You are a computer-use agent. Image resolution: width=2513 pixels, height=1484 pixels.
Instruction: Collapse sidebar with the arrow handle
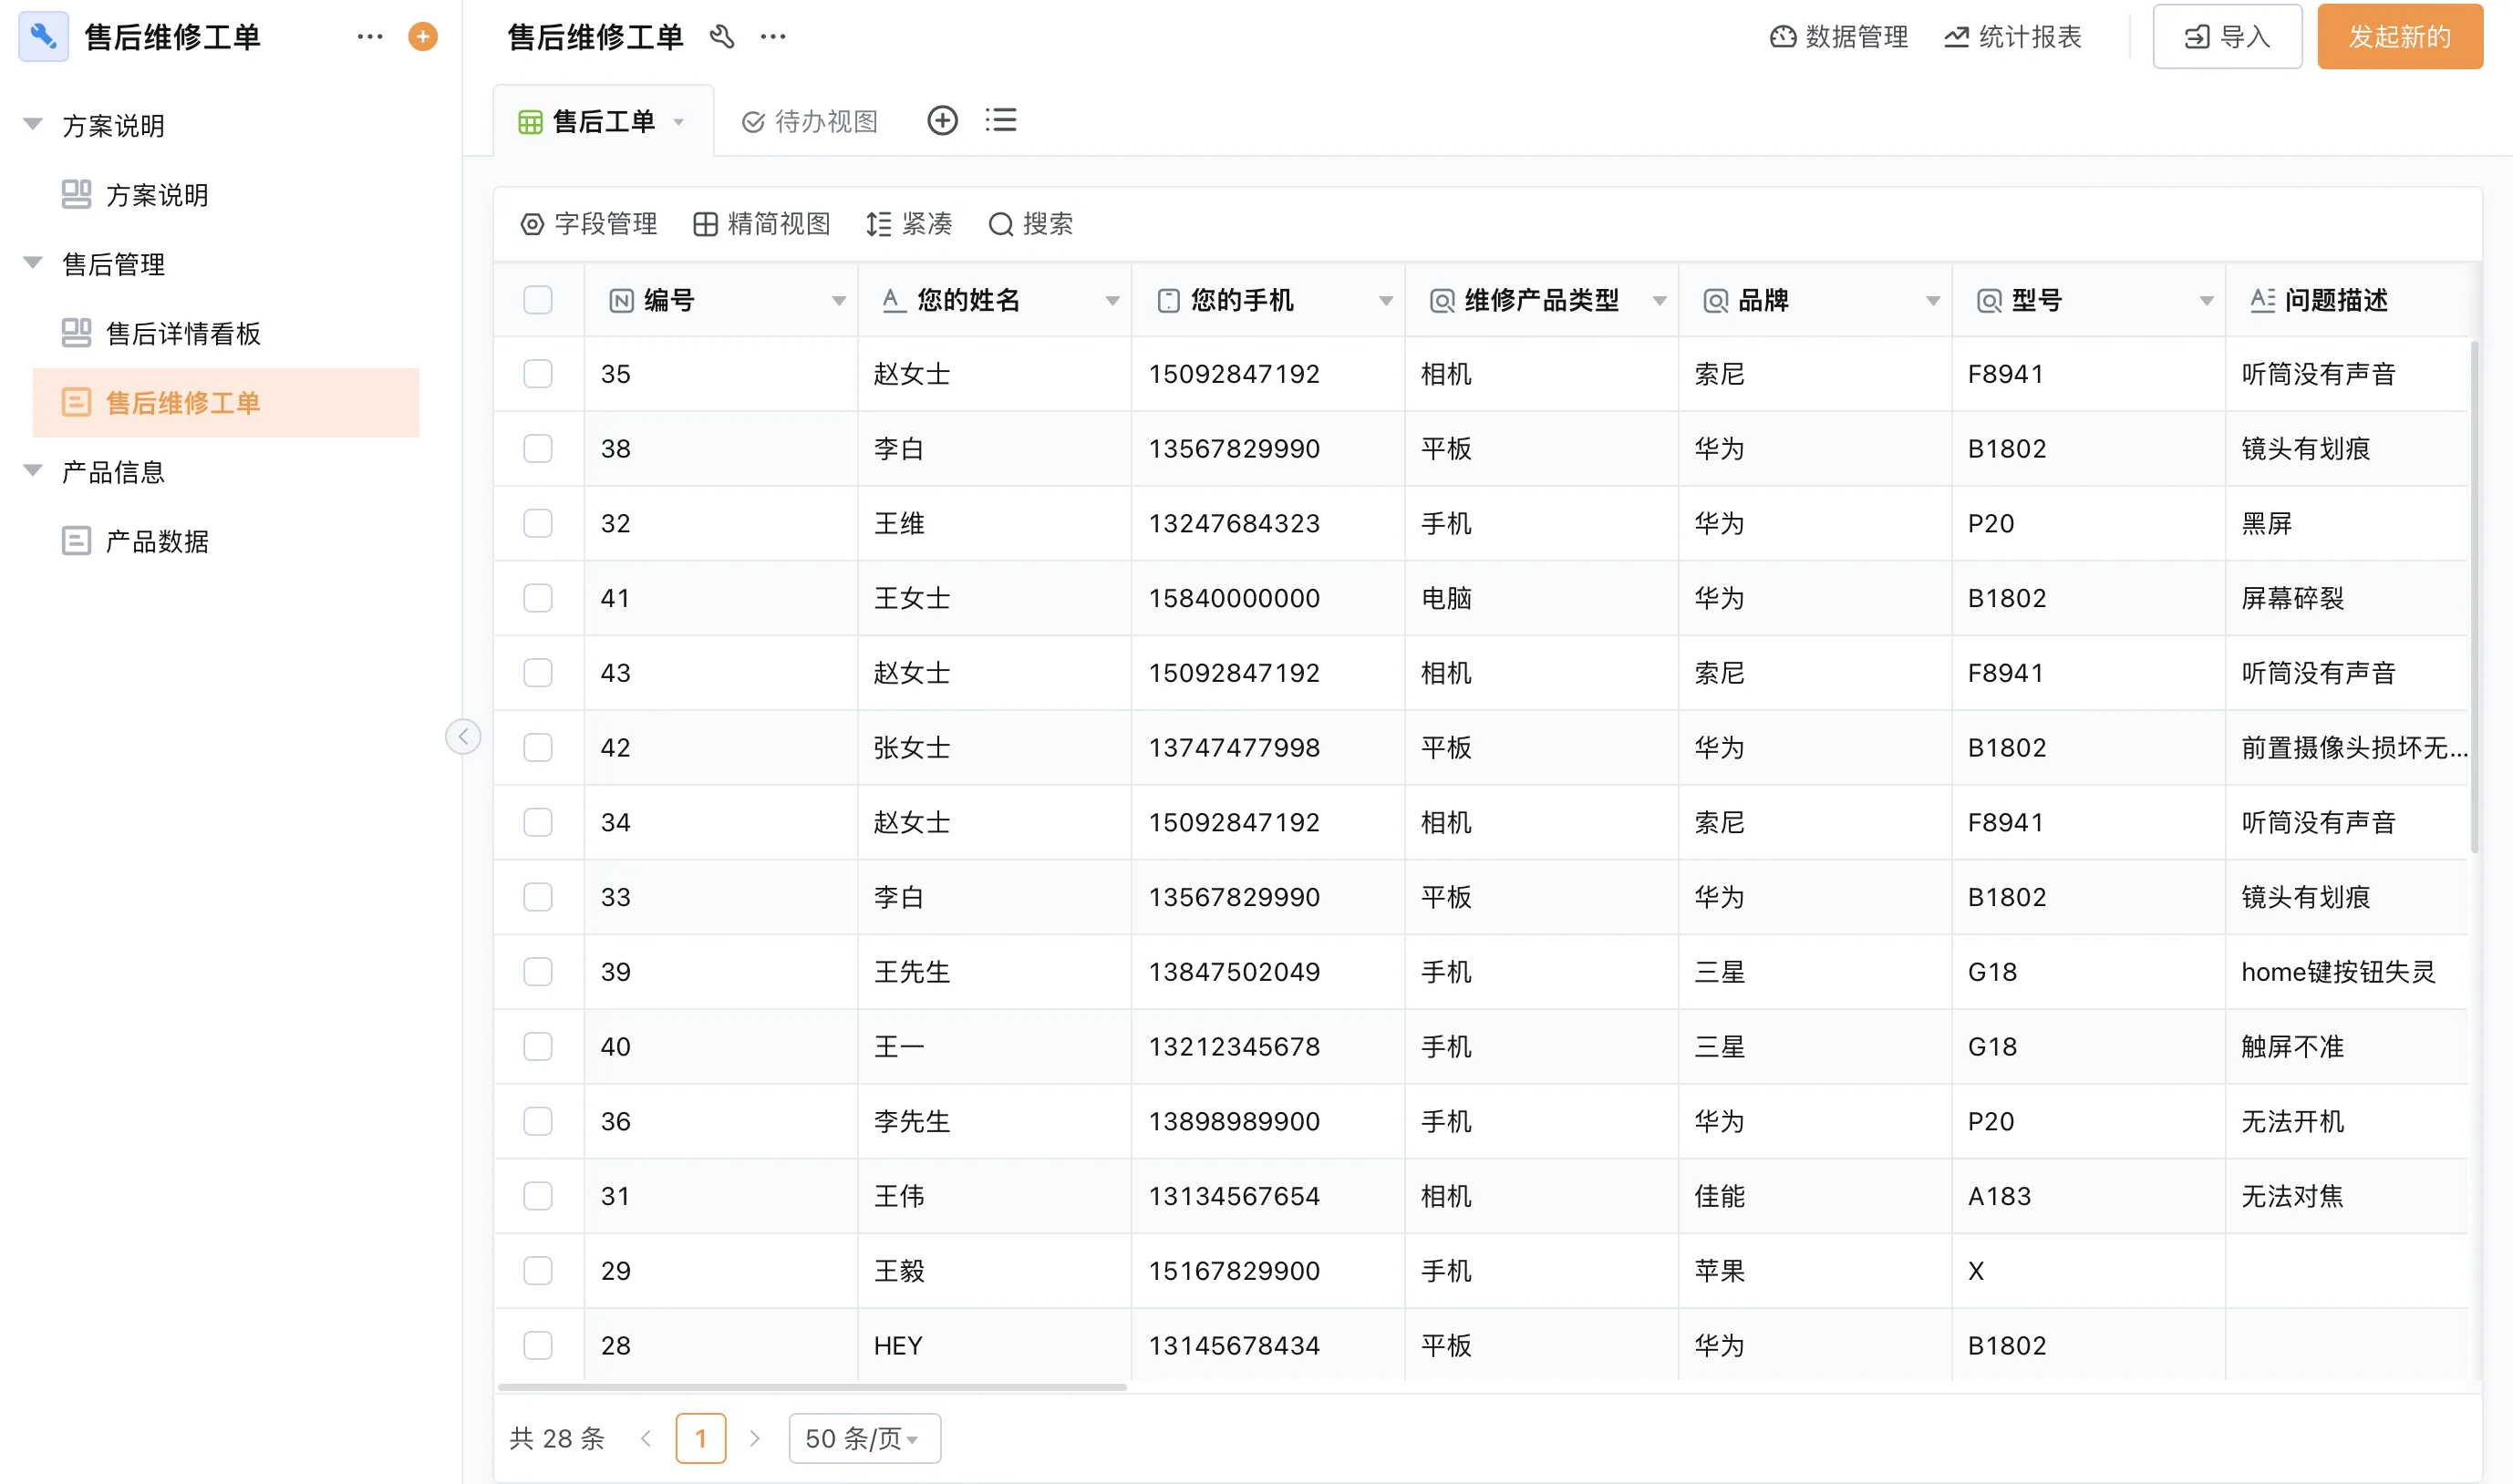pos(463,738)
